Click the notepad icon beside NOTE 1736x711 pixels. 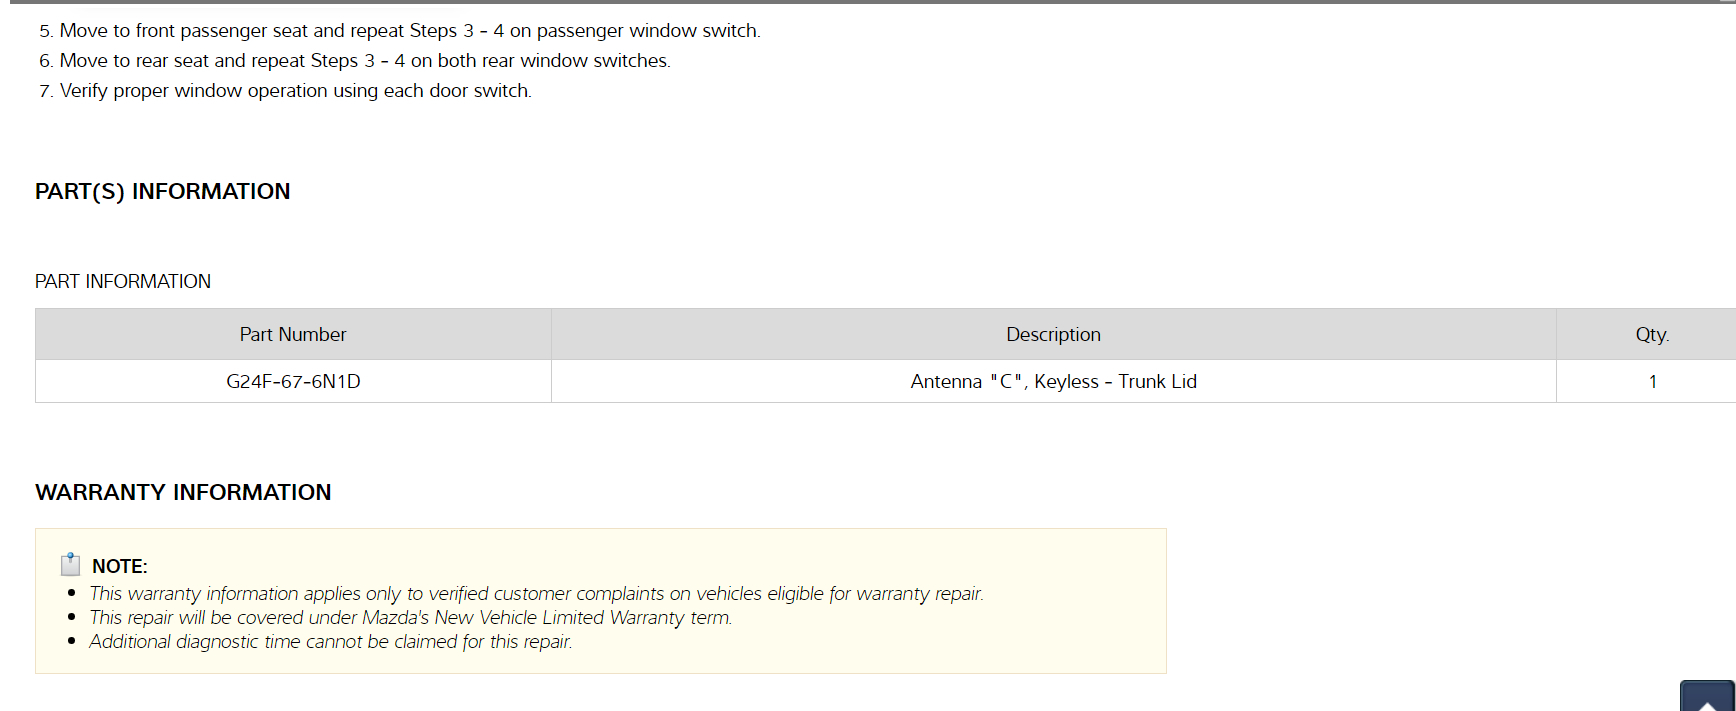[x=70, y=565]
